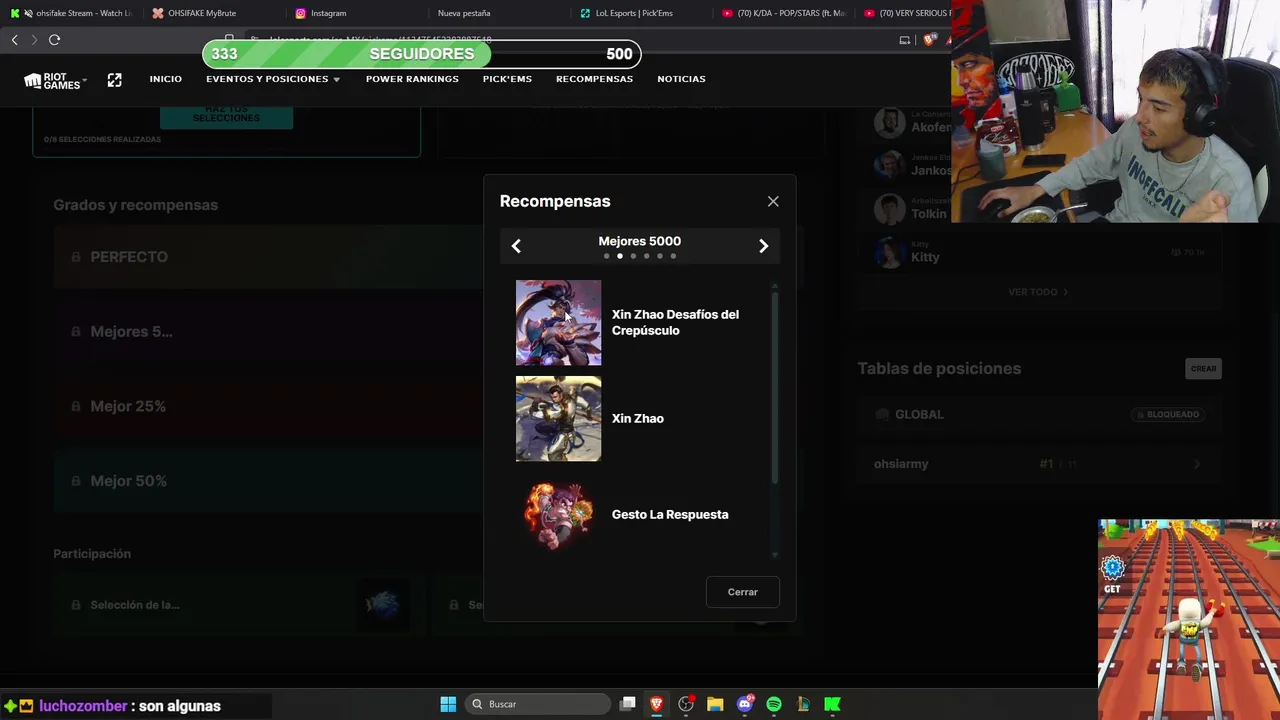
Task: Click the fourth tier pagination dot
Action: click(x=646, y=256)
